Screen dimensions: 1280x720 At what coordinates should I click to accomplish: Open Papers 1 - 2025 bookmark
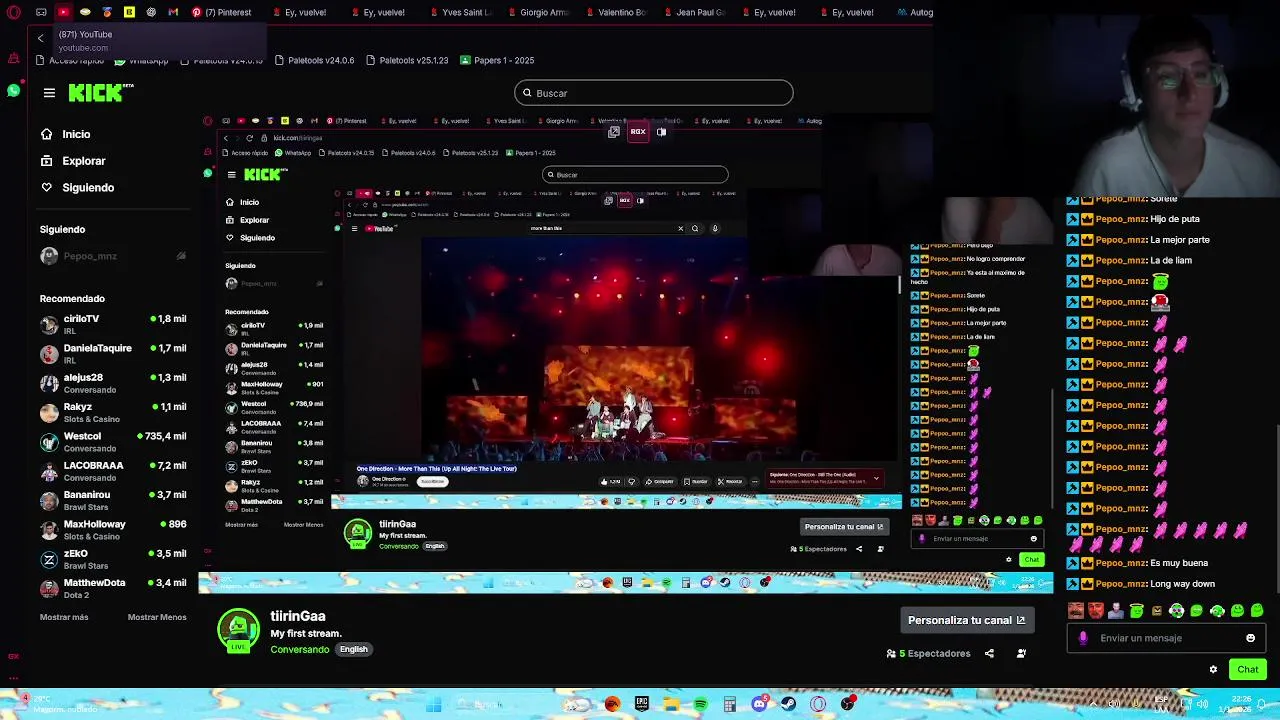coord(498,60)
